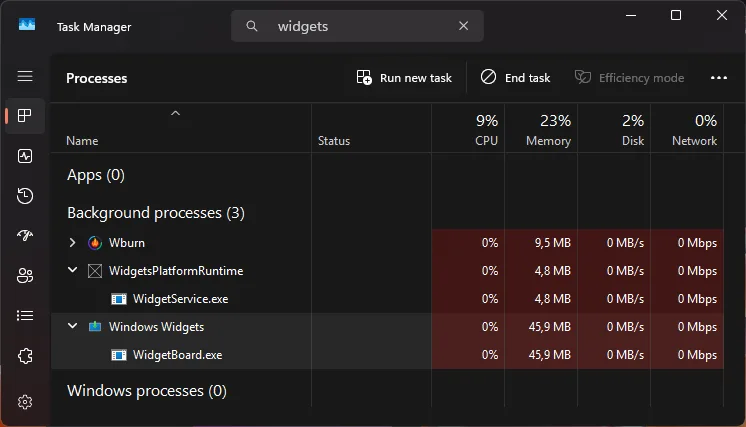The width and height of the screenshot is (746, 427).
Task: Click the Processes page title
Action: click(97, 78)
